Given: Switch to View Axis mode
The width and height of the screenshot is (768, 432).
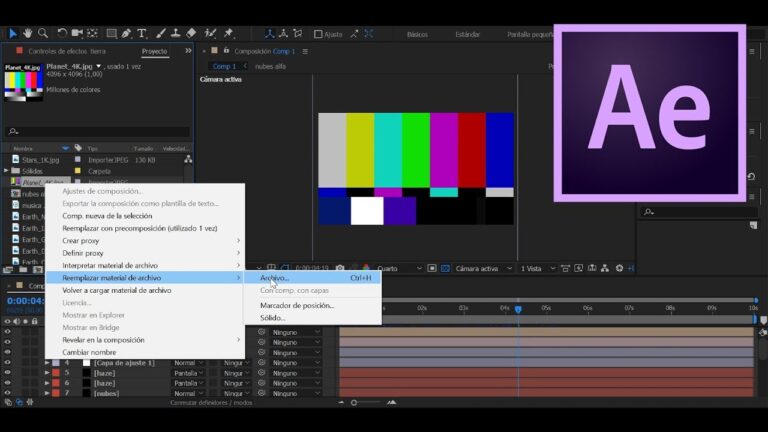Looking at the screenshot, I should (x=297, y=33).
